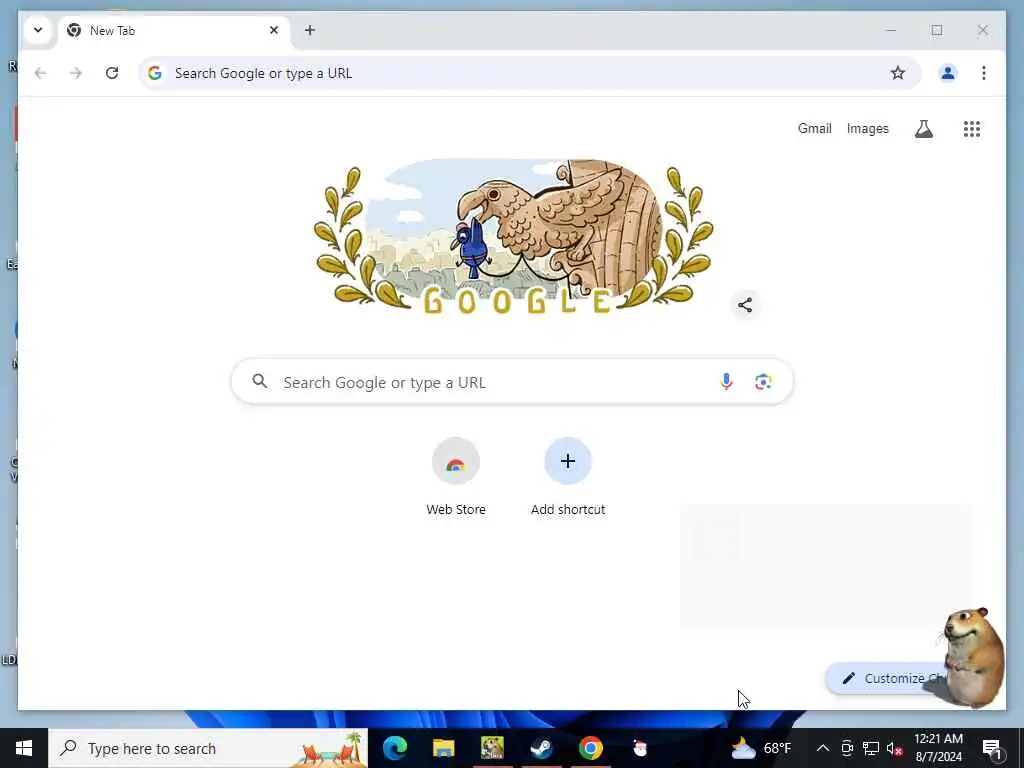The width and height of the screenshot is (1024, 768).
Task: Open a new tab with plus button
Action: pos(310,30)
